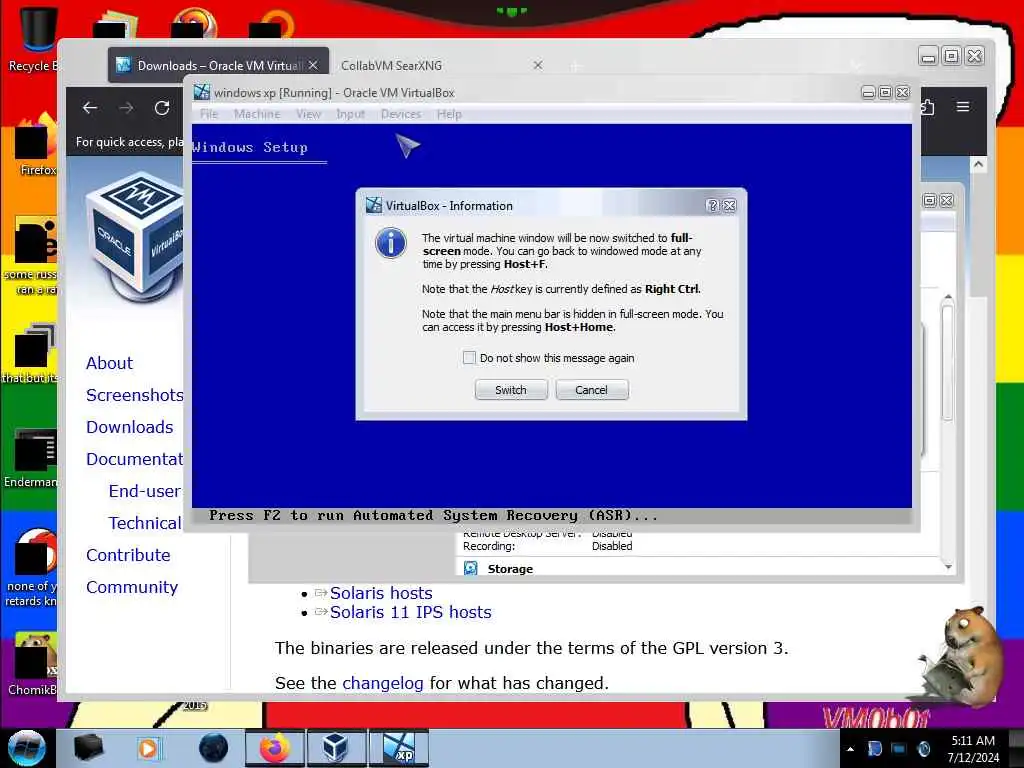Click Switch in the VirtualBox Information dialog

[511, 390]
